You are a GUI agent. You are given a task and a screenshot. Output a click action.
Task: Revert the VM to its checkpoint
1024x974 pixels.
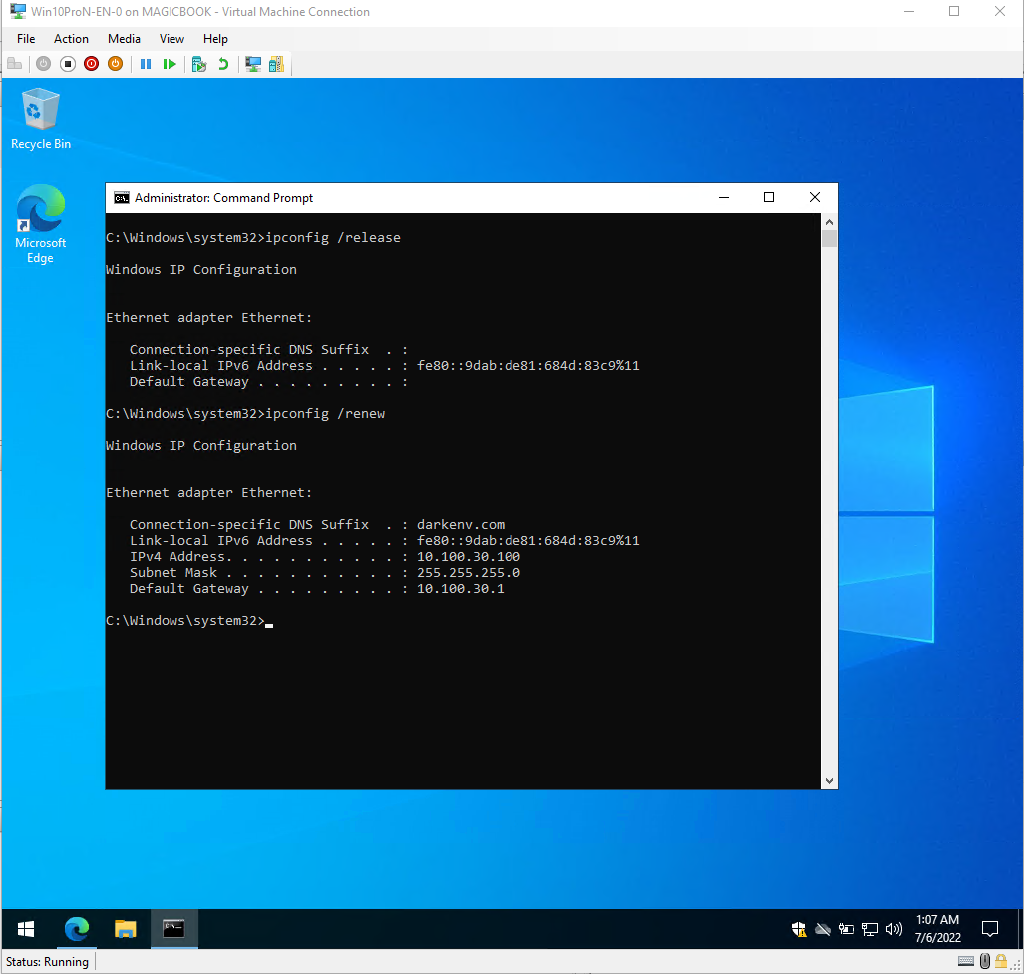pos(222,64)
